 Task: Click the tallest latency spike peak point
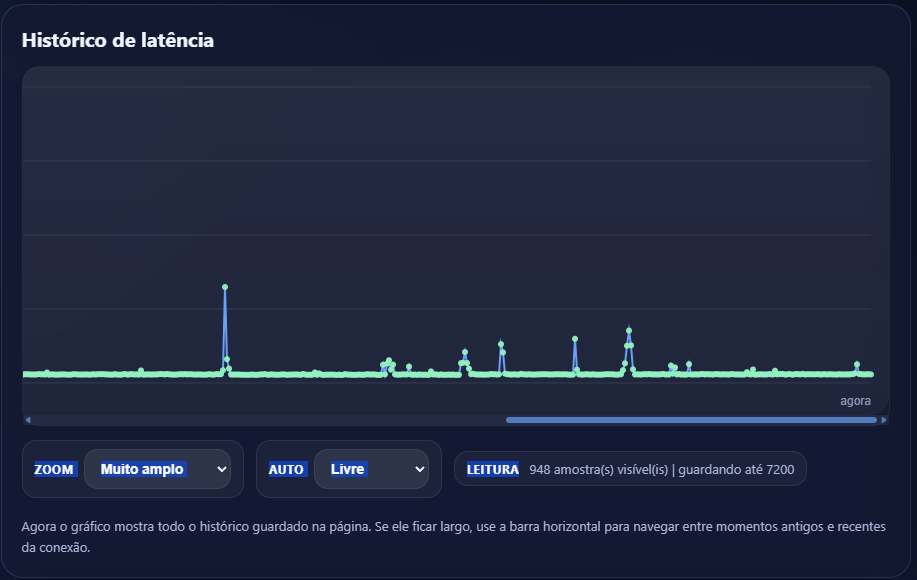tap(225, 287)
